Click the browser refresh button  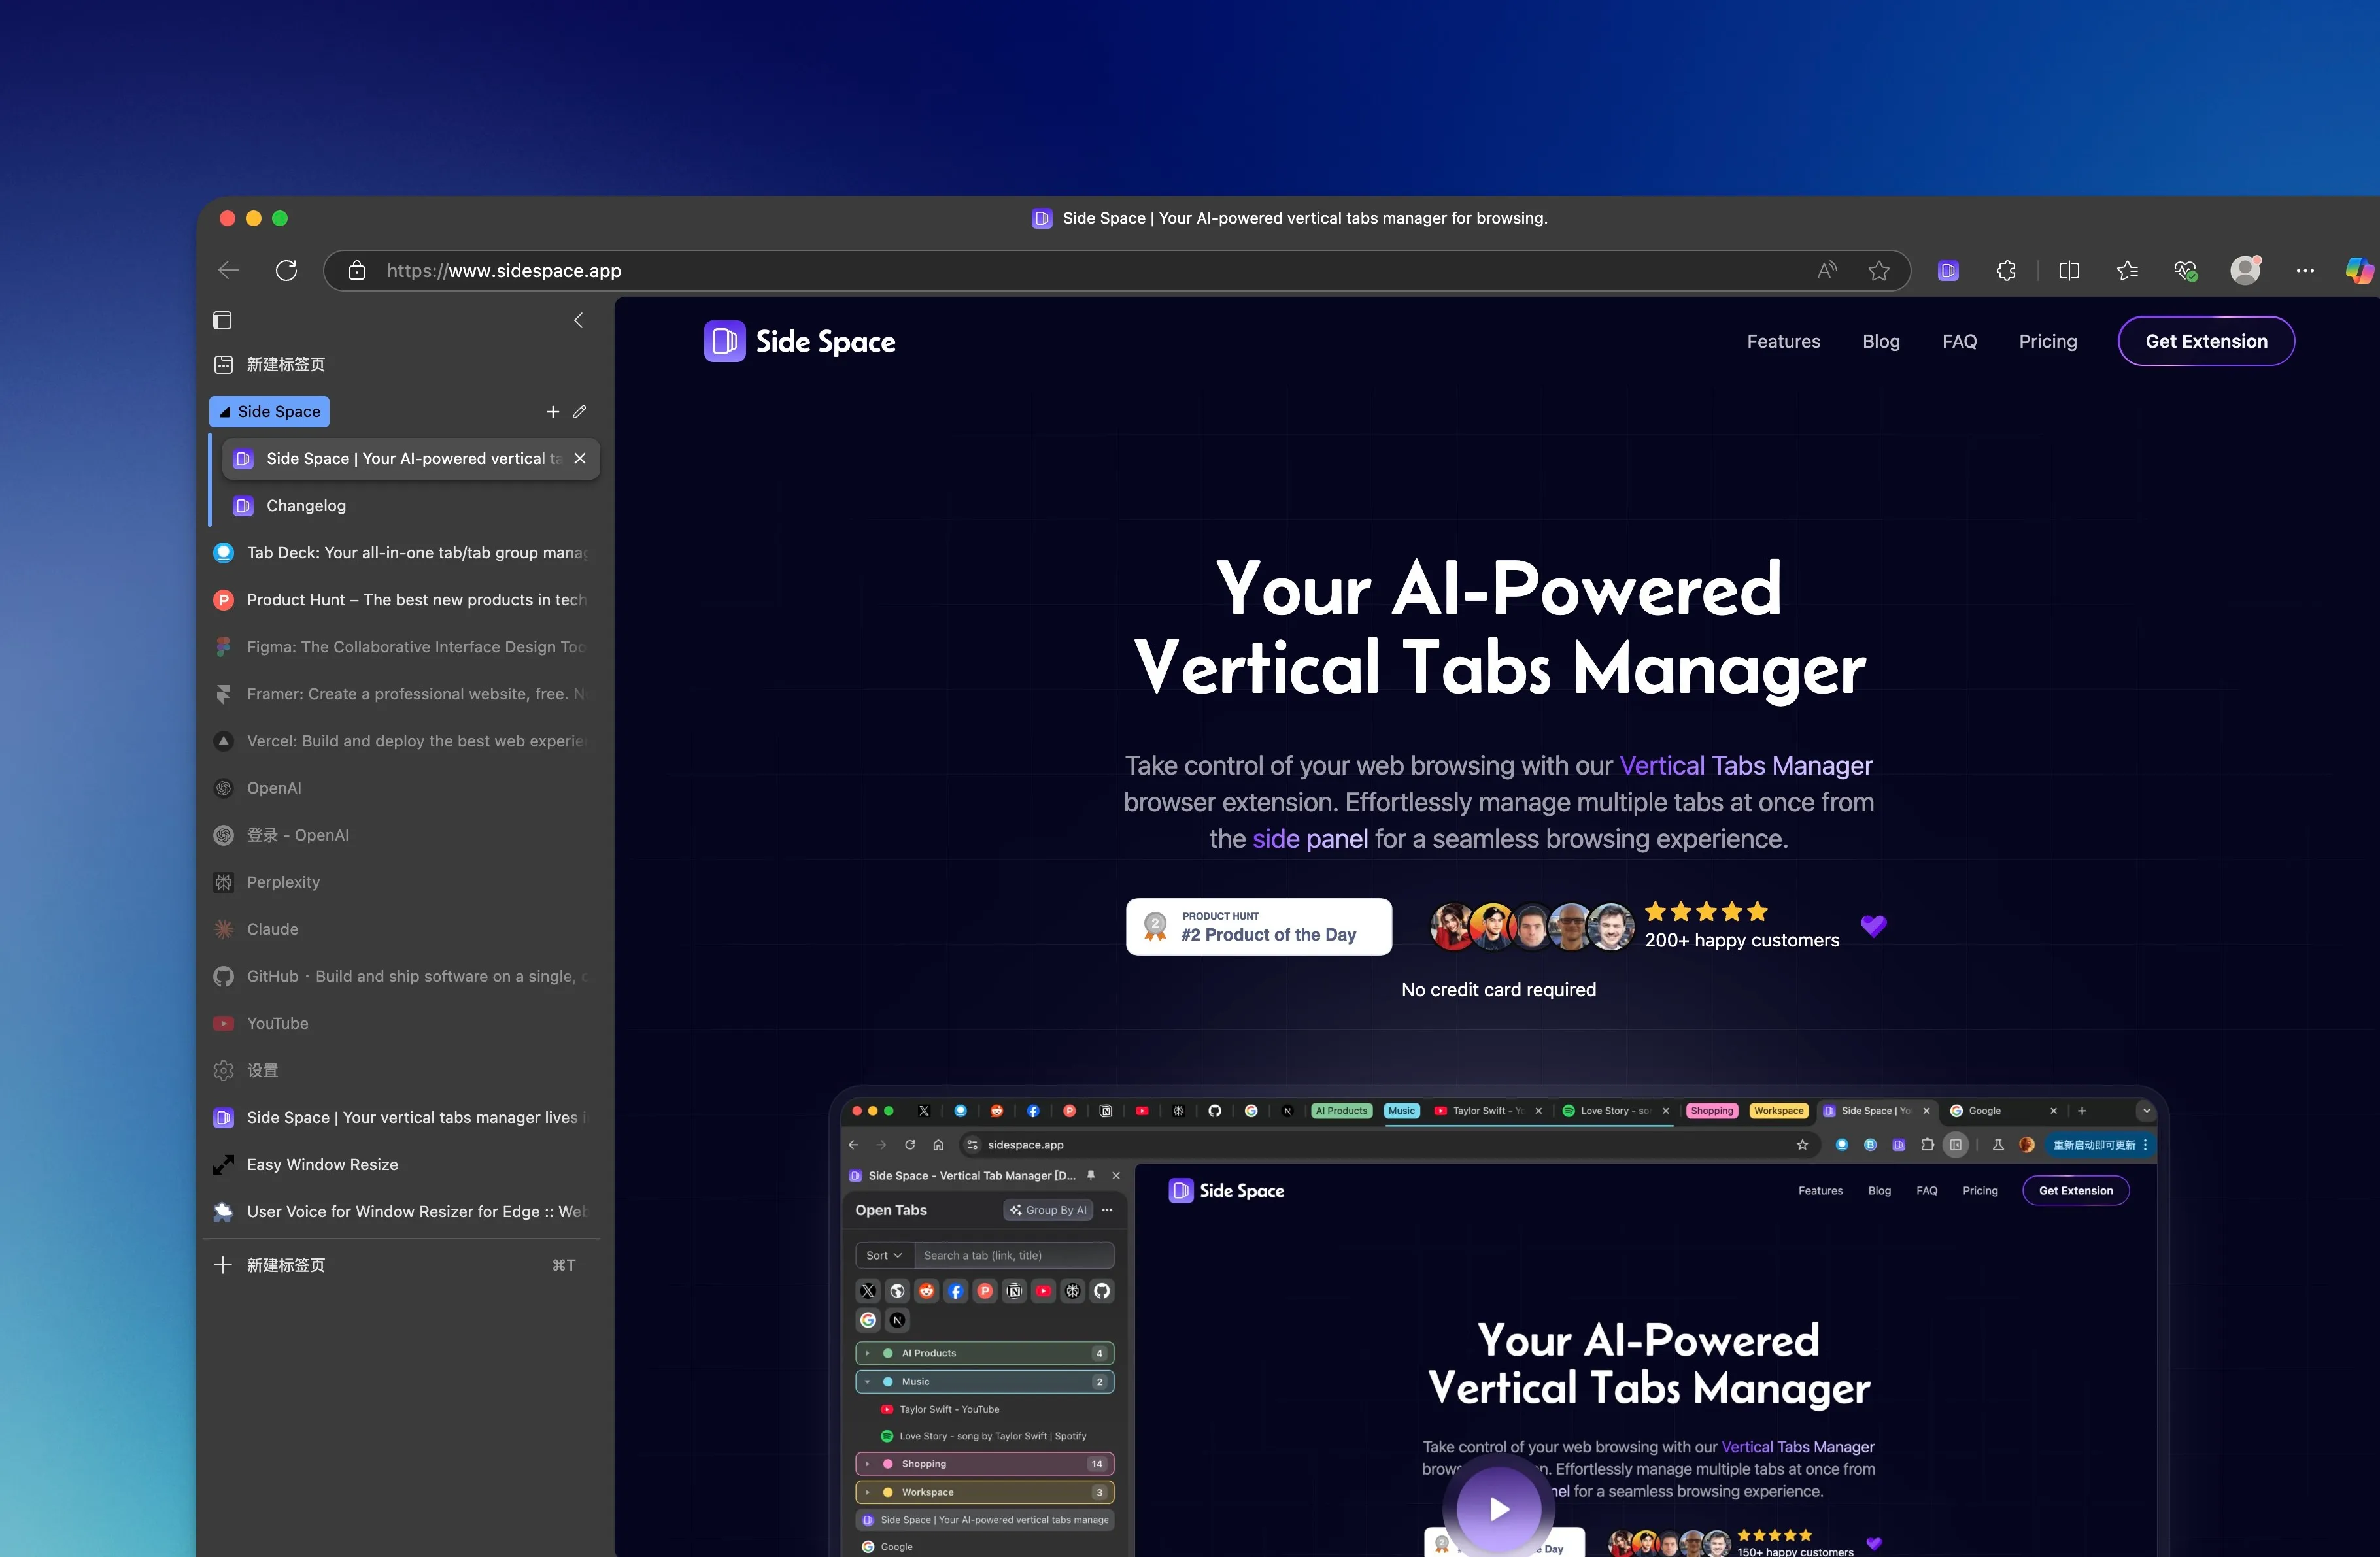pos(286,271)
